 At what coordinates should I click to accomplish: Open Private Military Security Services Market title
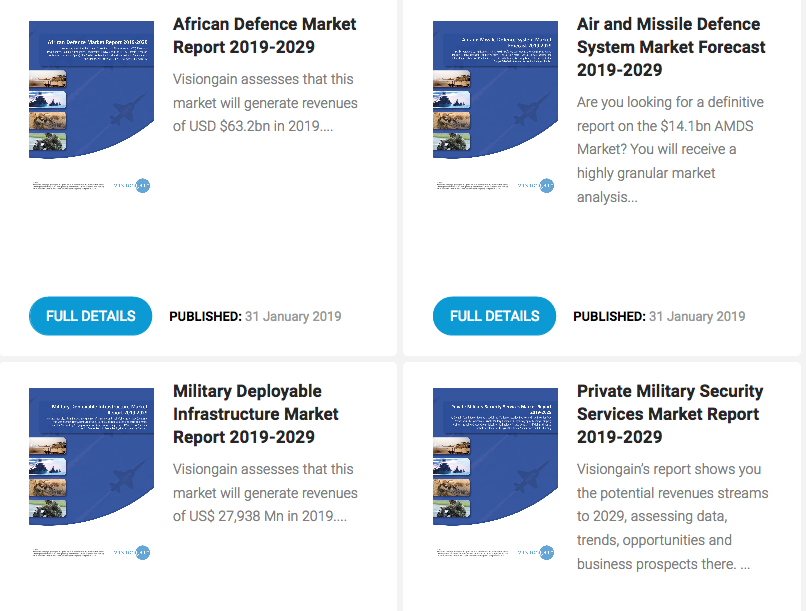click(669, 414)
